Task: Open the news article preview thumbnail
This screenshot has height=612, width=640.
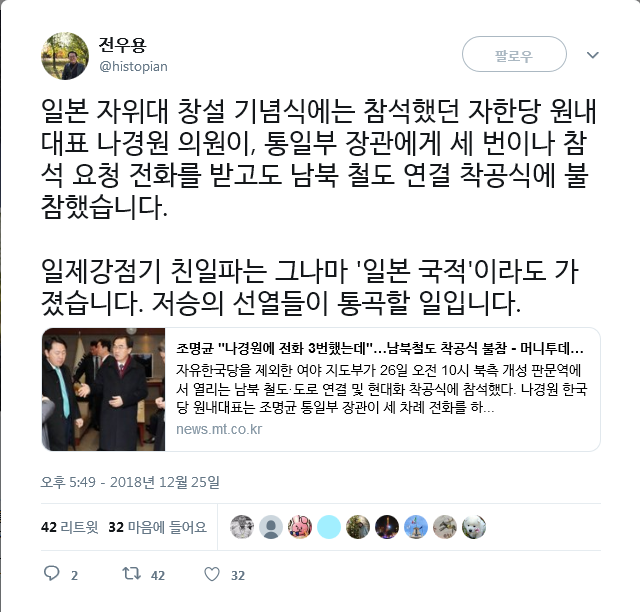Action: pos(104,389)
